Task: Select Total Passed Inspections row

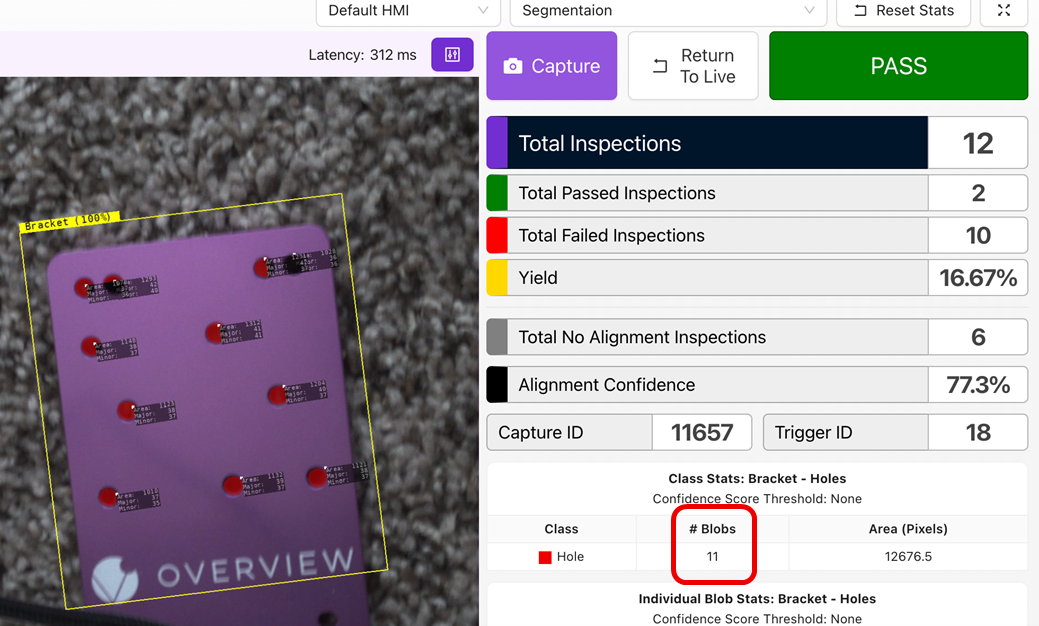Action: tap(757, 193)
